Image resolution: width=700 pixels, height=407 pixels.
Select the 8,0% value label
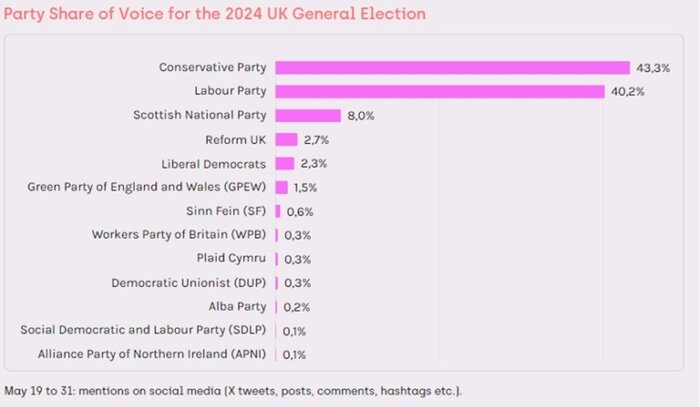pyautogui.click(x=360, y=115)
